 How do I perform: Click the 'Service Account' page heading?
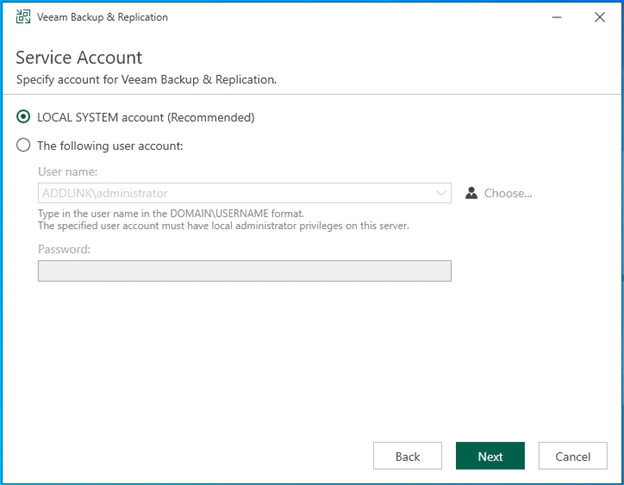[x=79, y=57]
